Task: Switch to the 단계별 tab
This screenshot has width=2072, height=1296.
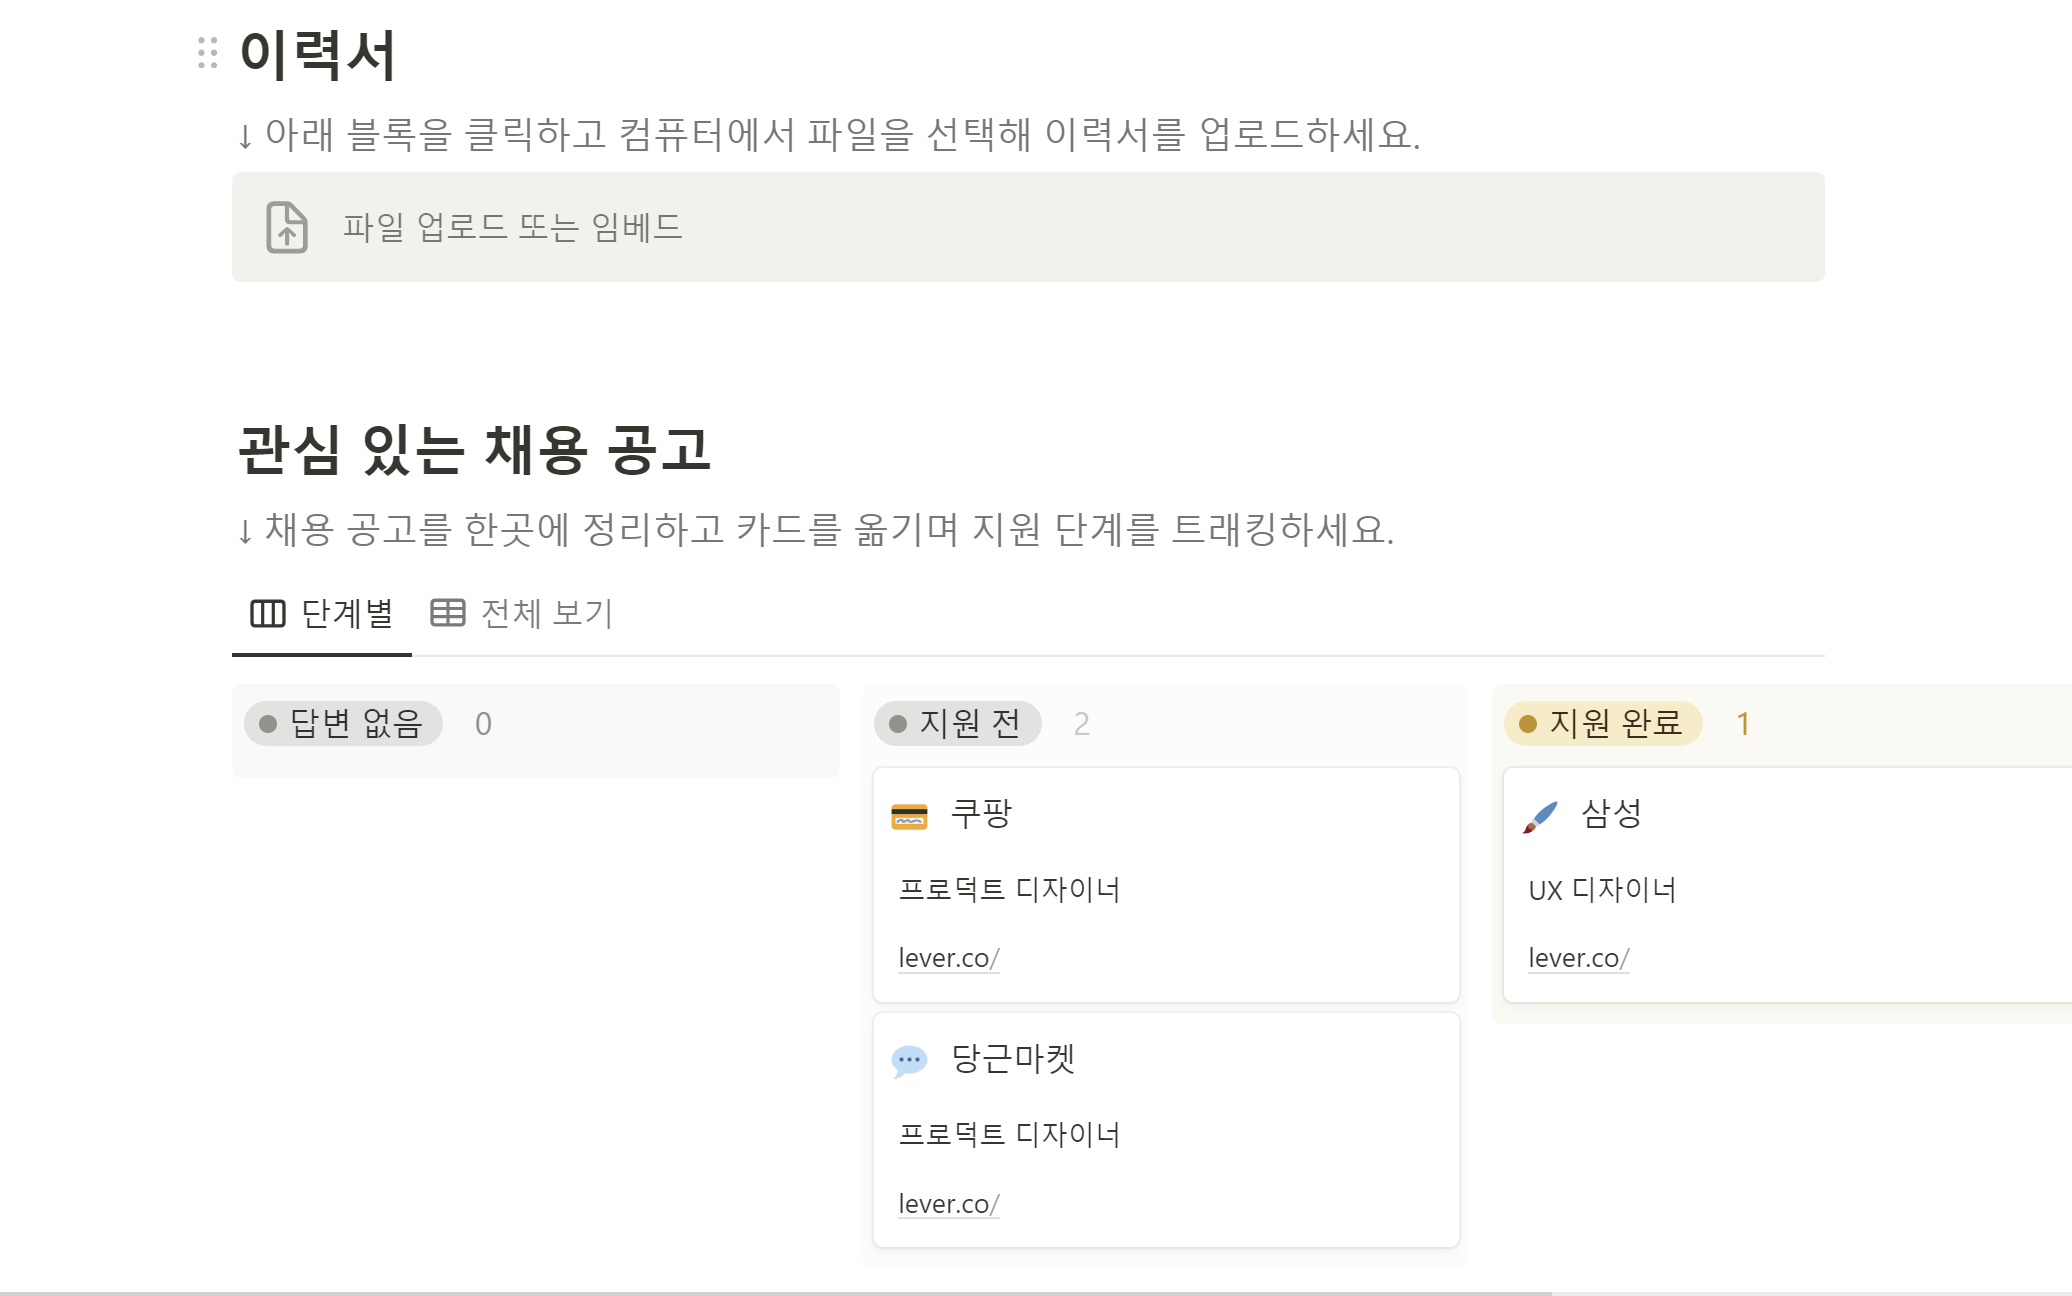Action: point(322,613)
